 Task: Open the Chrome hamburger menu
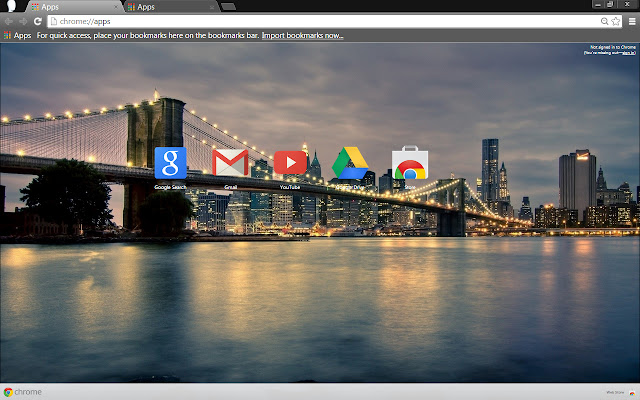632,22
